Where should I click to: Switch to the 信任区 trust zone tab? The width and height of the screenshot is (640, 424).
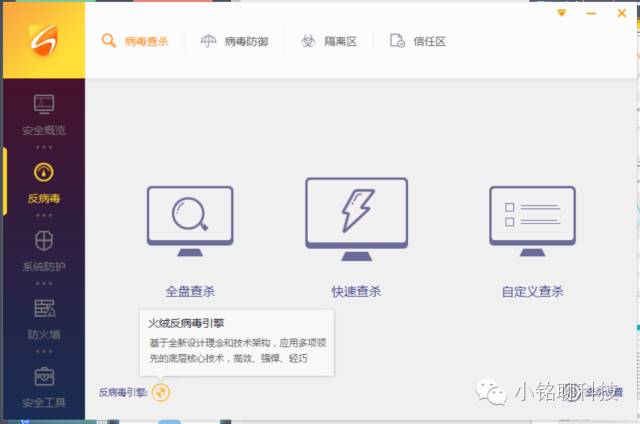pyautogui.click(x=418, y=41)
